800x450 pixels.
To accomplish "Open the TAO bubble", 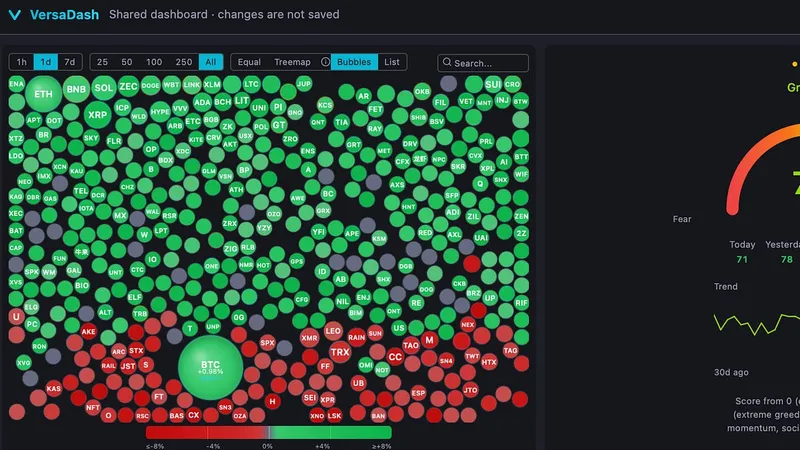I will (x=411, y=345).
